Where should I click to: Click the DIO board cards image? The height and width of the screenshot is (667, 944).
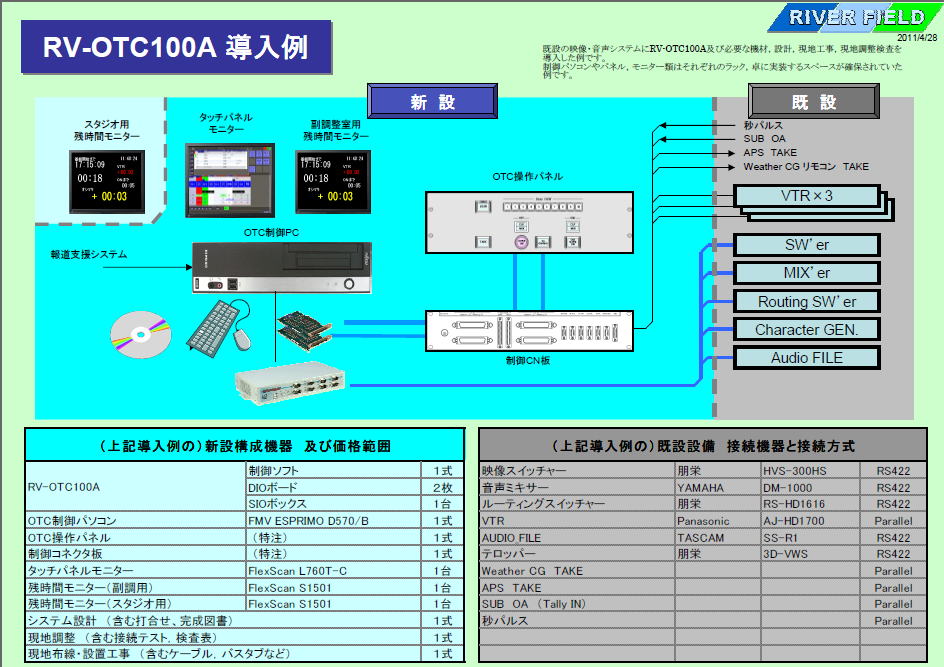304,330
